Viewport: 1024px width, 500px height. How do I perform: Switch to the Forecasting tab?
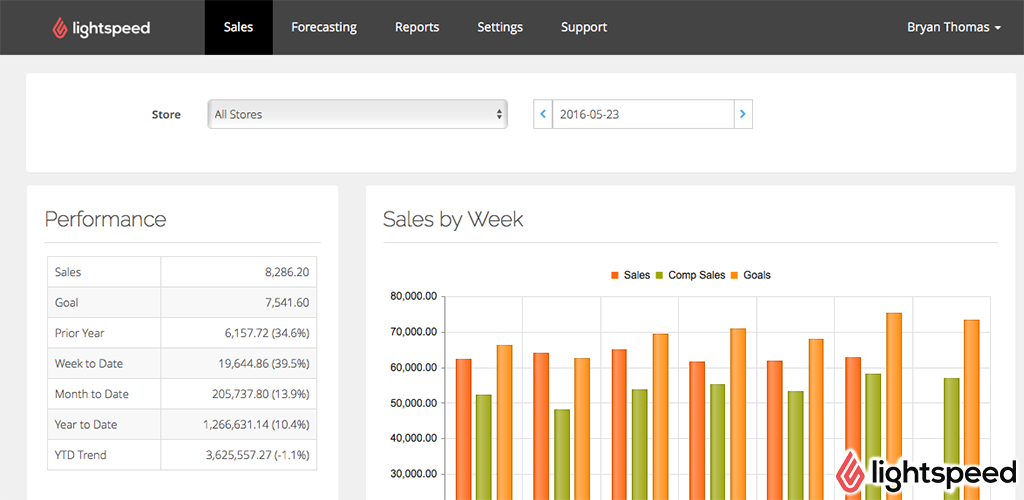[324, 27]
